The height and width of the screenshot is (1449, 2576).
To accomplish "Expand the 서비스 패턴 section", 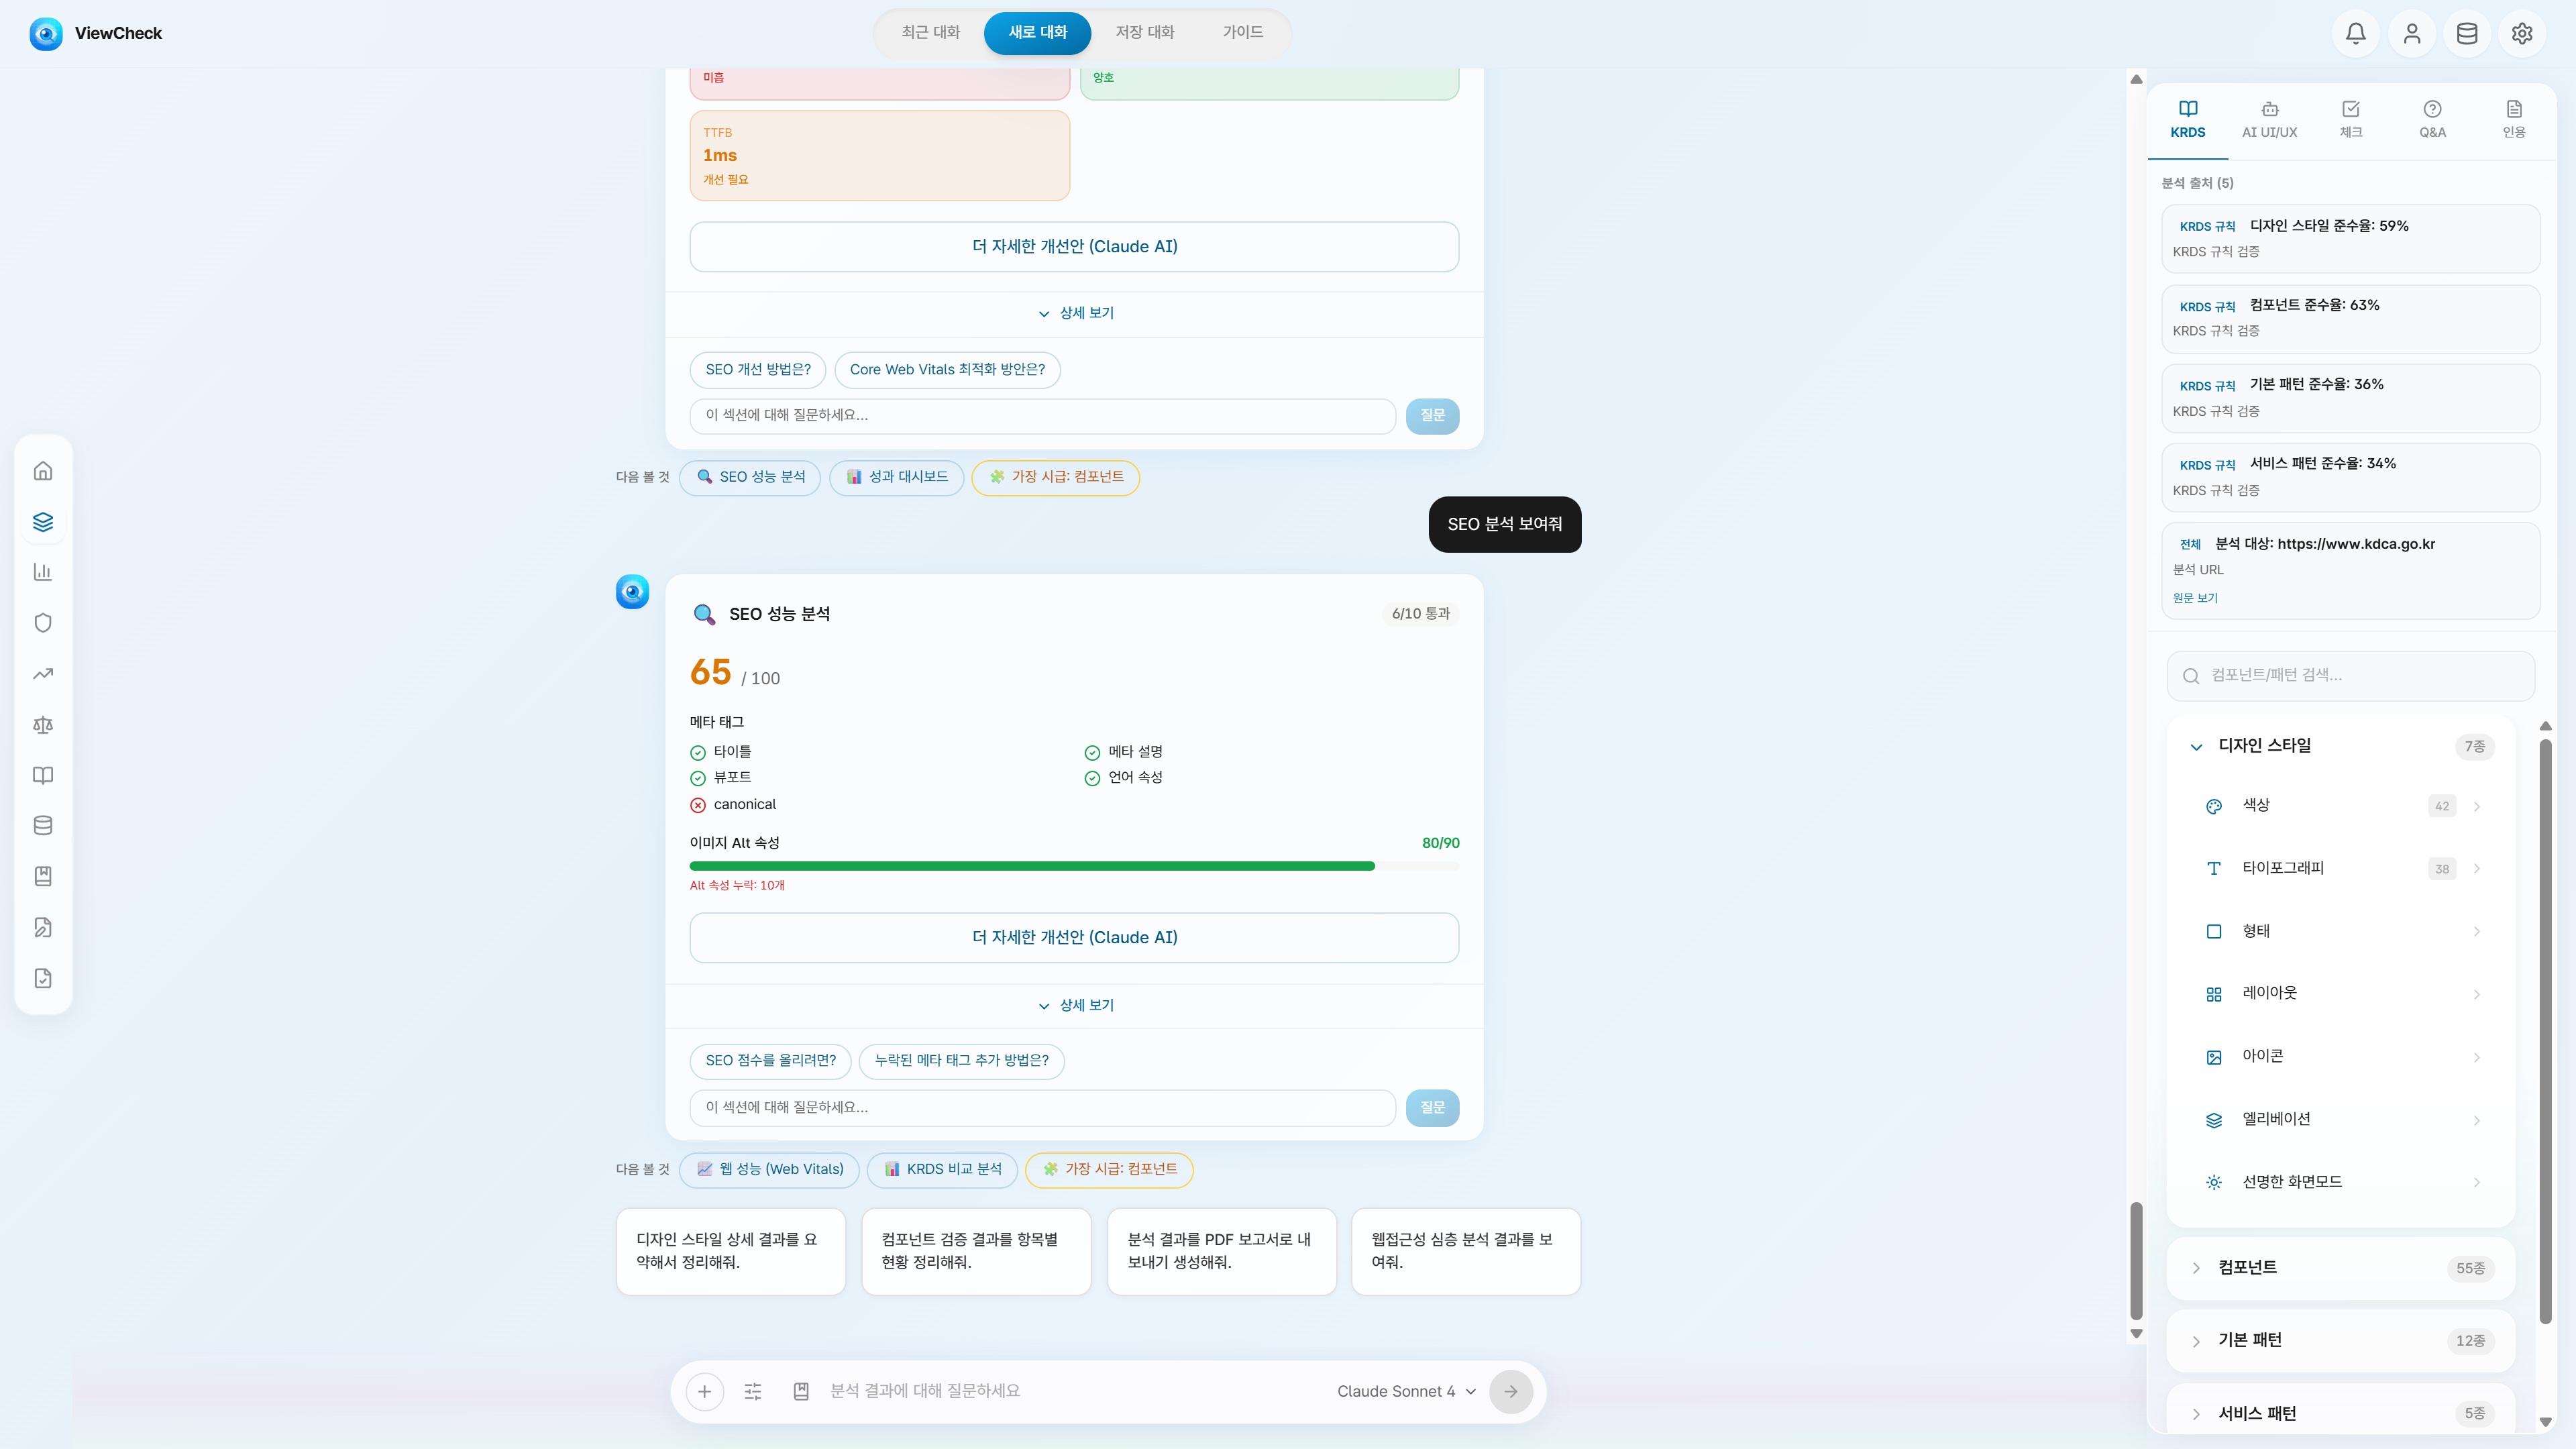I will [2340, 1413].
